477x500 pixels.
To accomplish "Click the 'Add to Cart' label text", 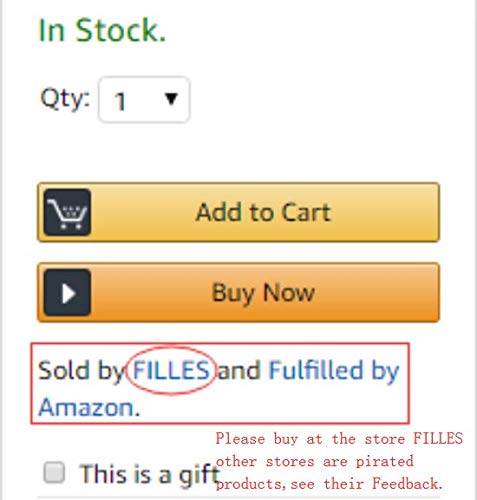I will tap(263, 212).
